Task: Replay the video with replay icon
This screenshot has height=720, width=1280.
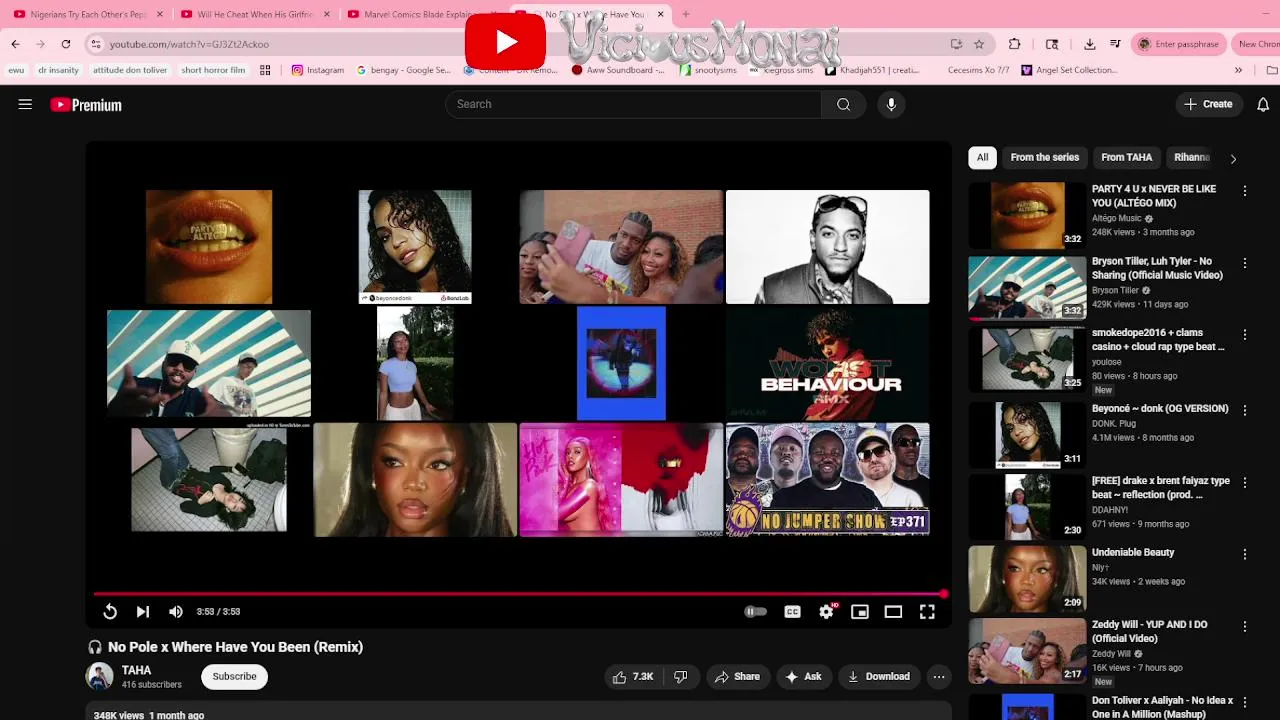Action: coord(110,612)
